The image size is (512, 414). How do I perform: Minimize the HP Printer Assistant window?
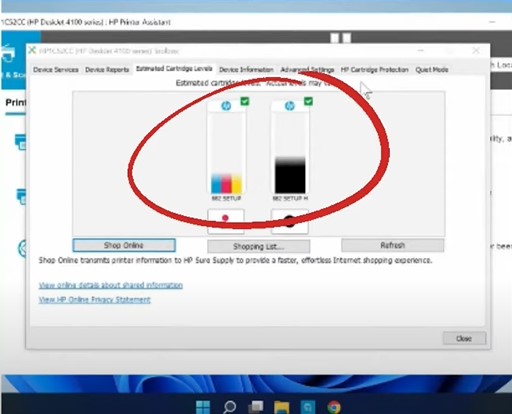click(492, 22)
